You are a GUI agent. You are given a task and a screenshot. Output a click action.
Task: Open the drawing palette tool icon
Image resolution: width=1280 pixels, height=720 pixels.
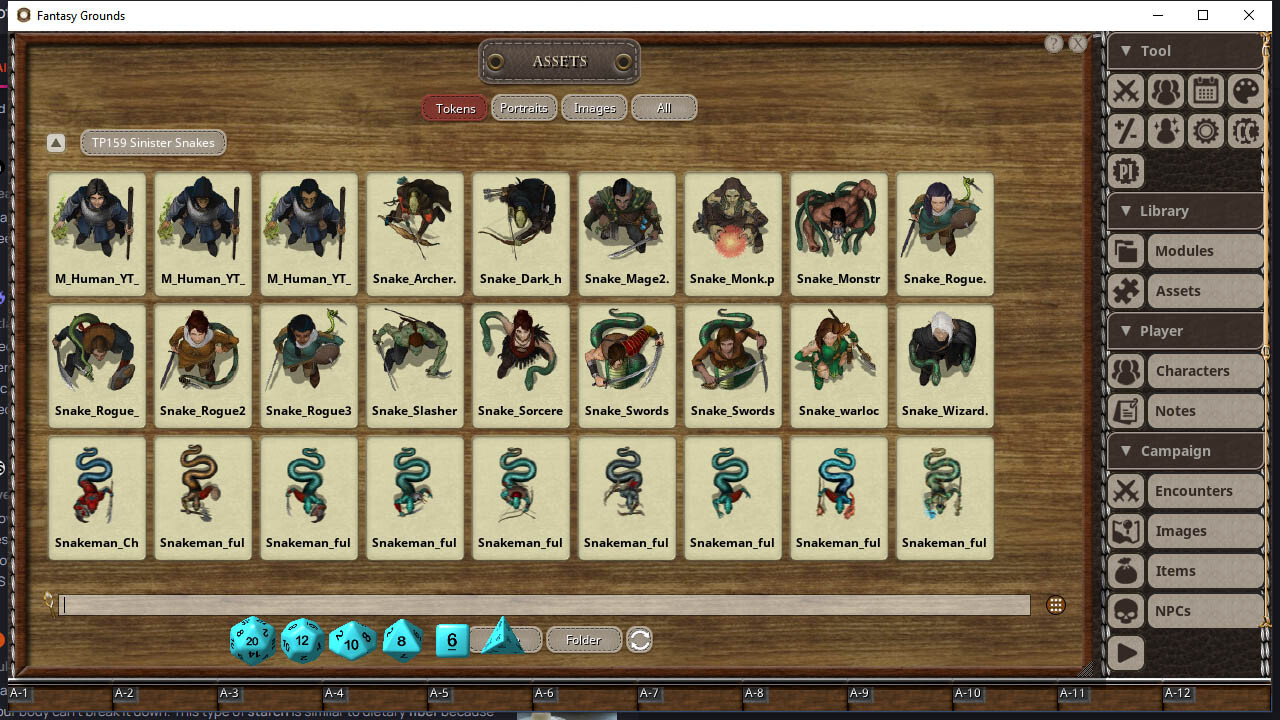click(1246, 91)
